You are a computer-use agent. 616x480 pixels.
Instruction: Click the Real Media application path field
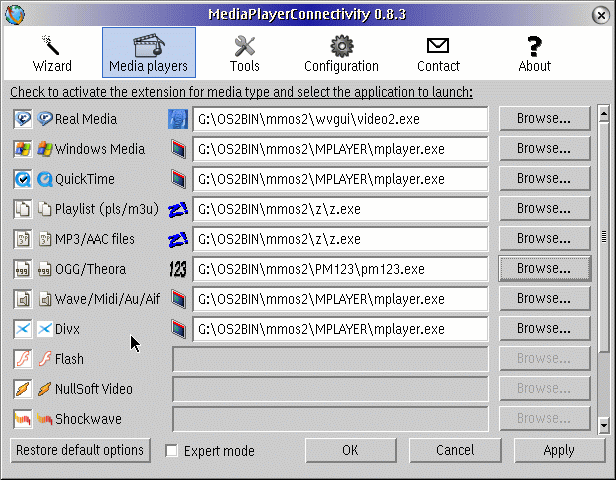click(x=340, y=119)
